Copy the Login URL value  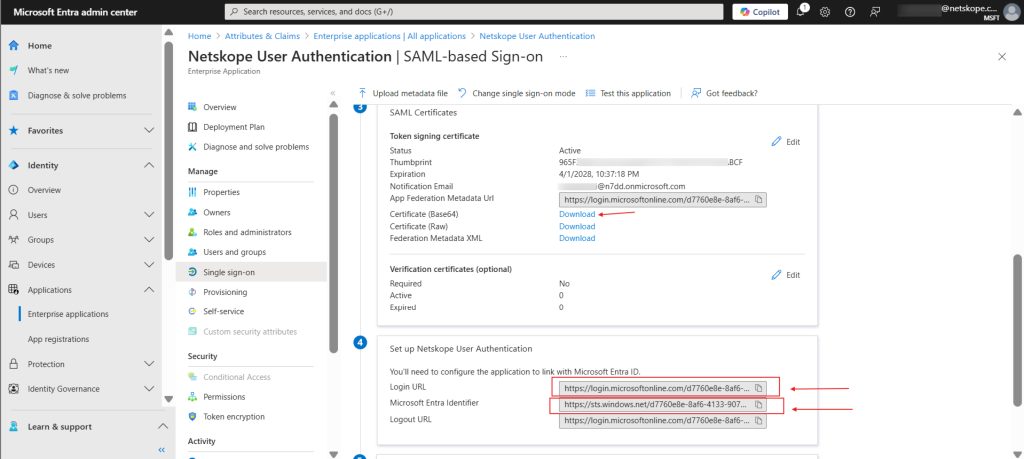pos(759,388)
